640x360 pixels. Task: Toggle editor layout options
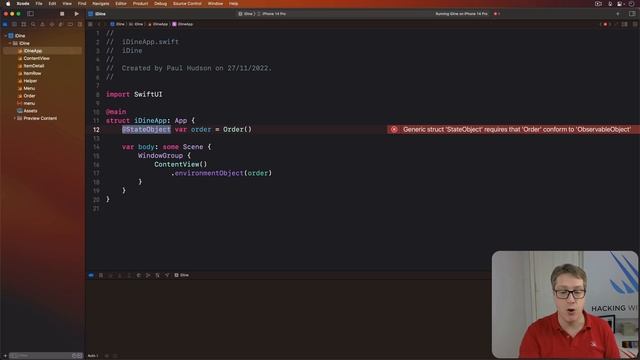point(624,24)
